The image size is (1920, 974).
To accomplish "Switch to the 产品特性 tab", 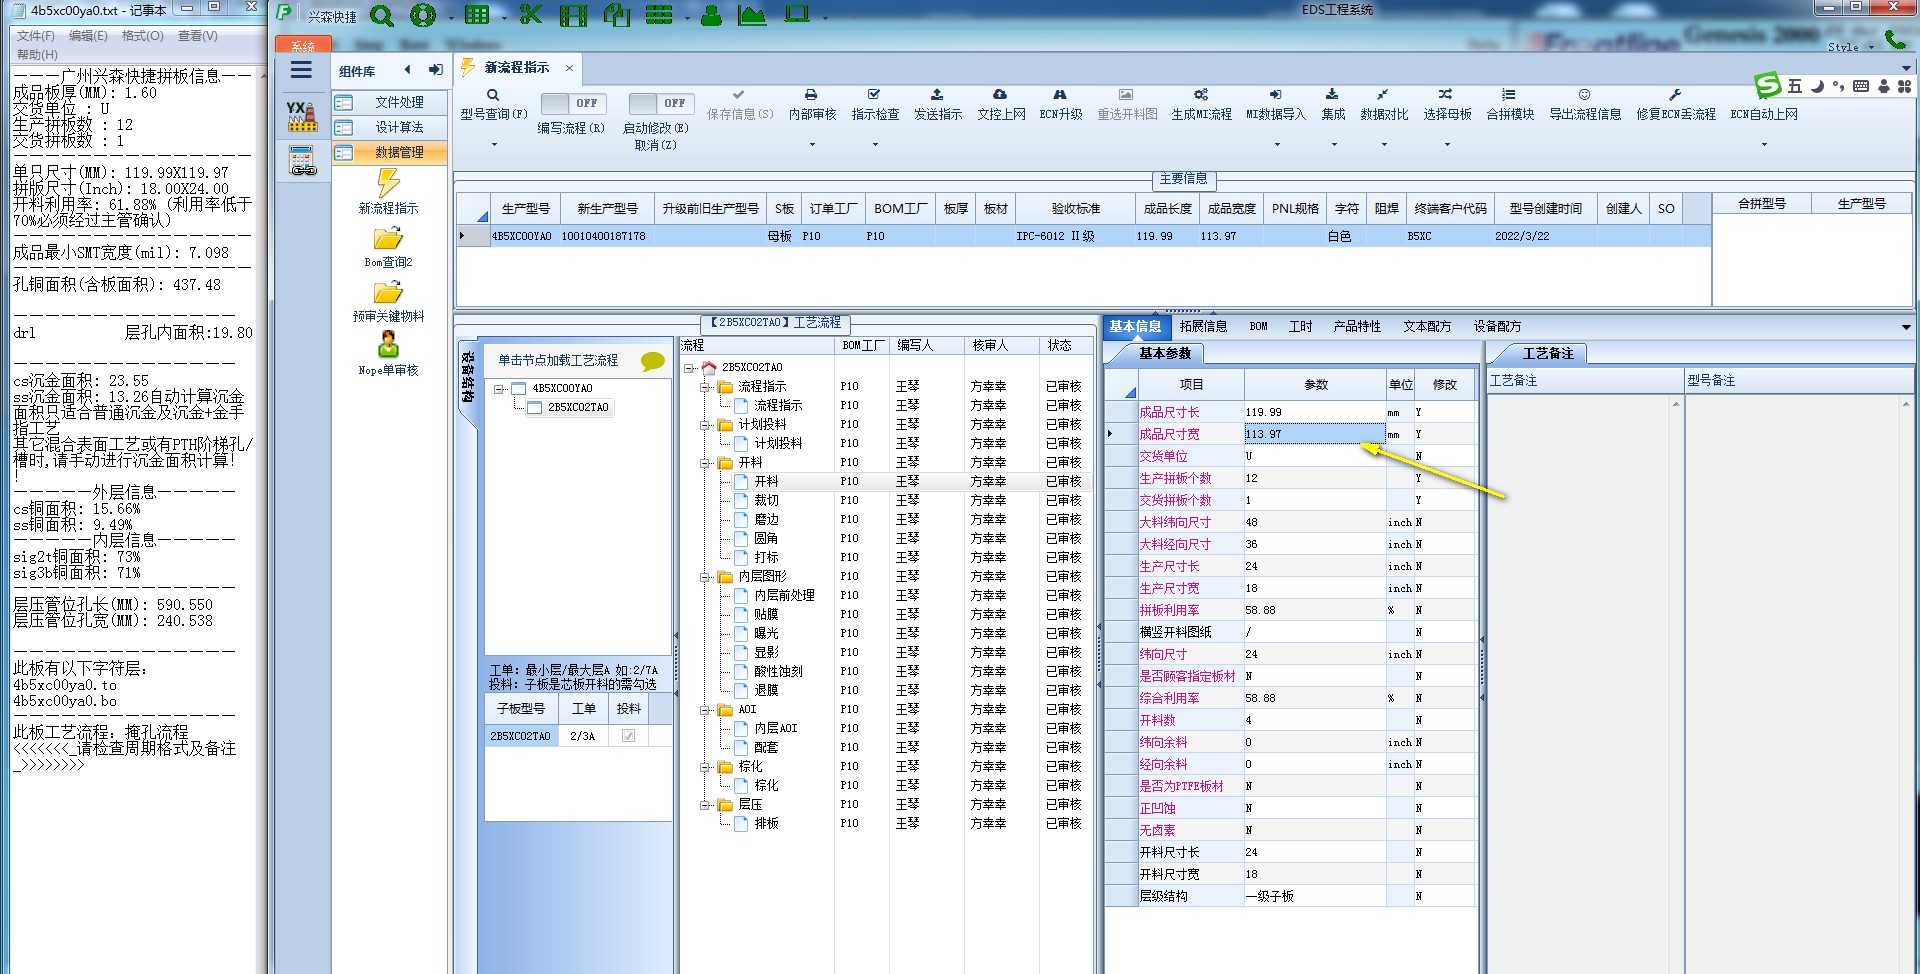I will [x=1356, y=326].
